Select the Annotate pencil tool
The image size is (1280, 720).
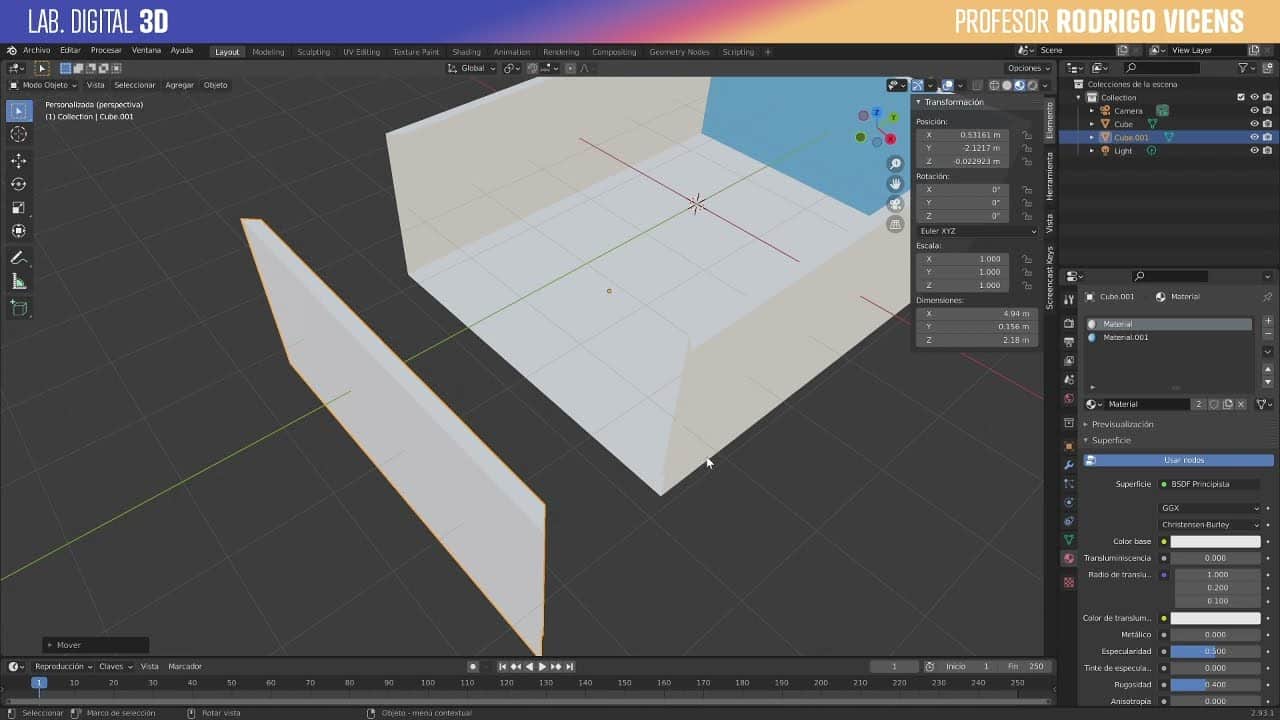pos(18,258)
